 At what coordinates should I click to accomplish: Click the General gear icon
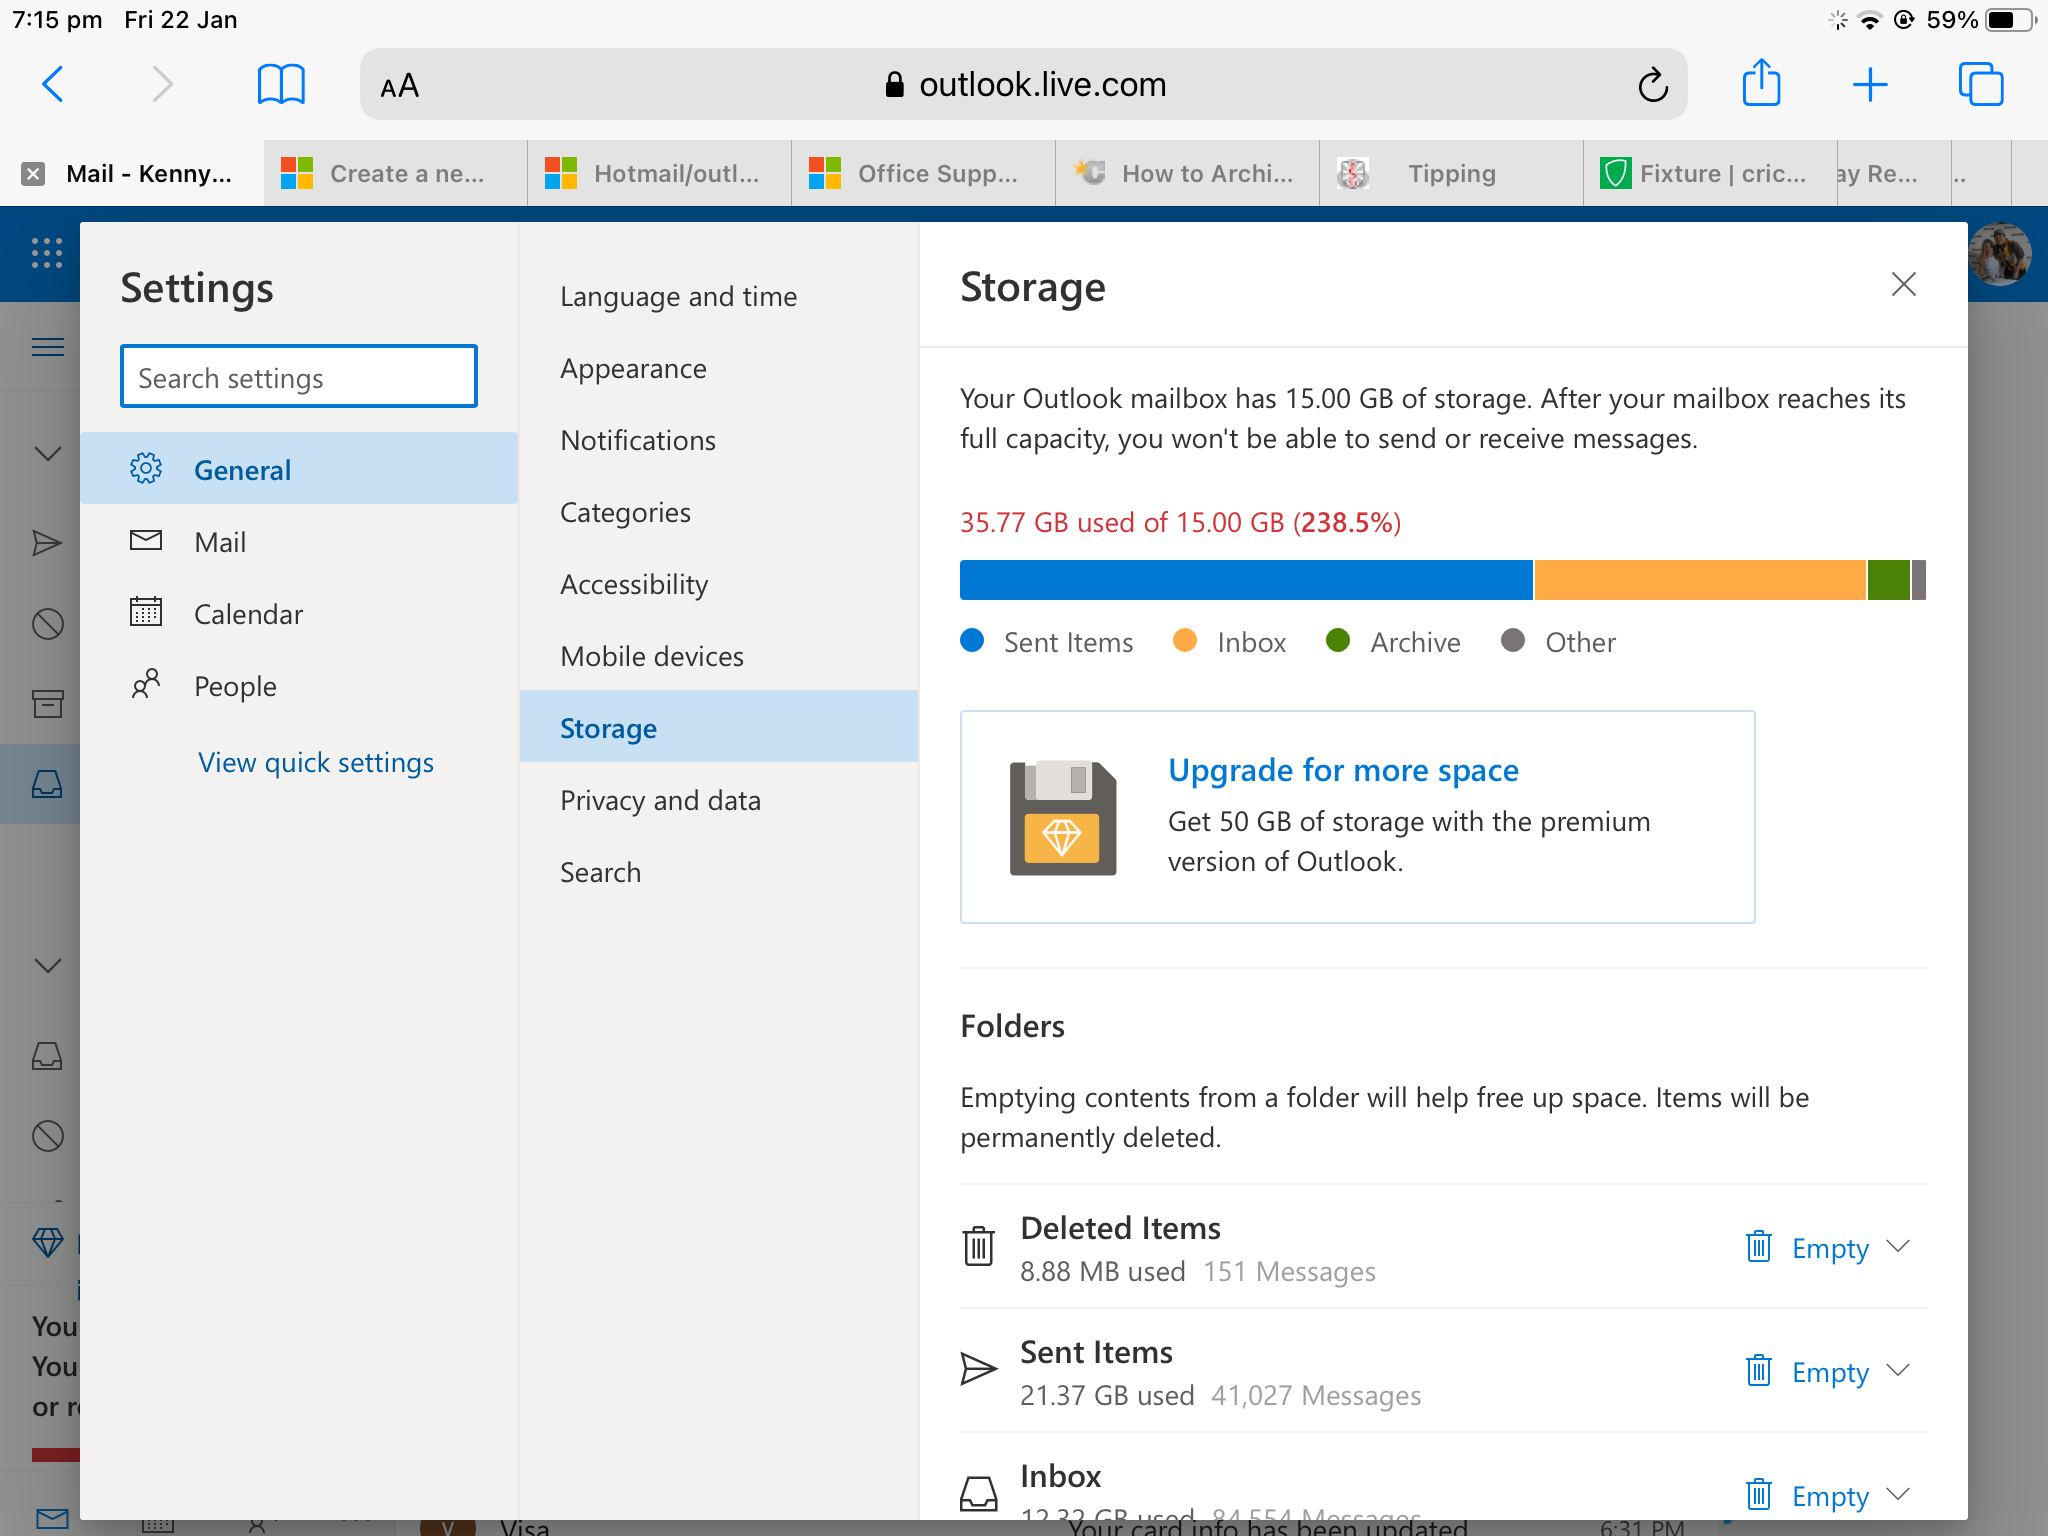point(146,468)
